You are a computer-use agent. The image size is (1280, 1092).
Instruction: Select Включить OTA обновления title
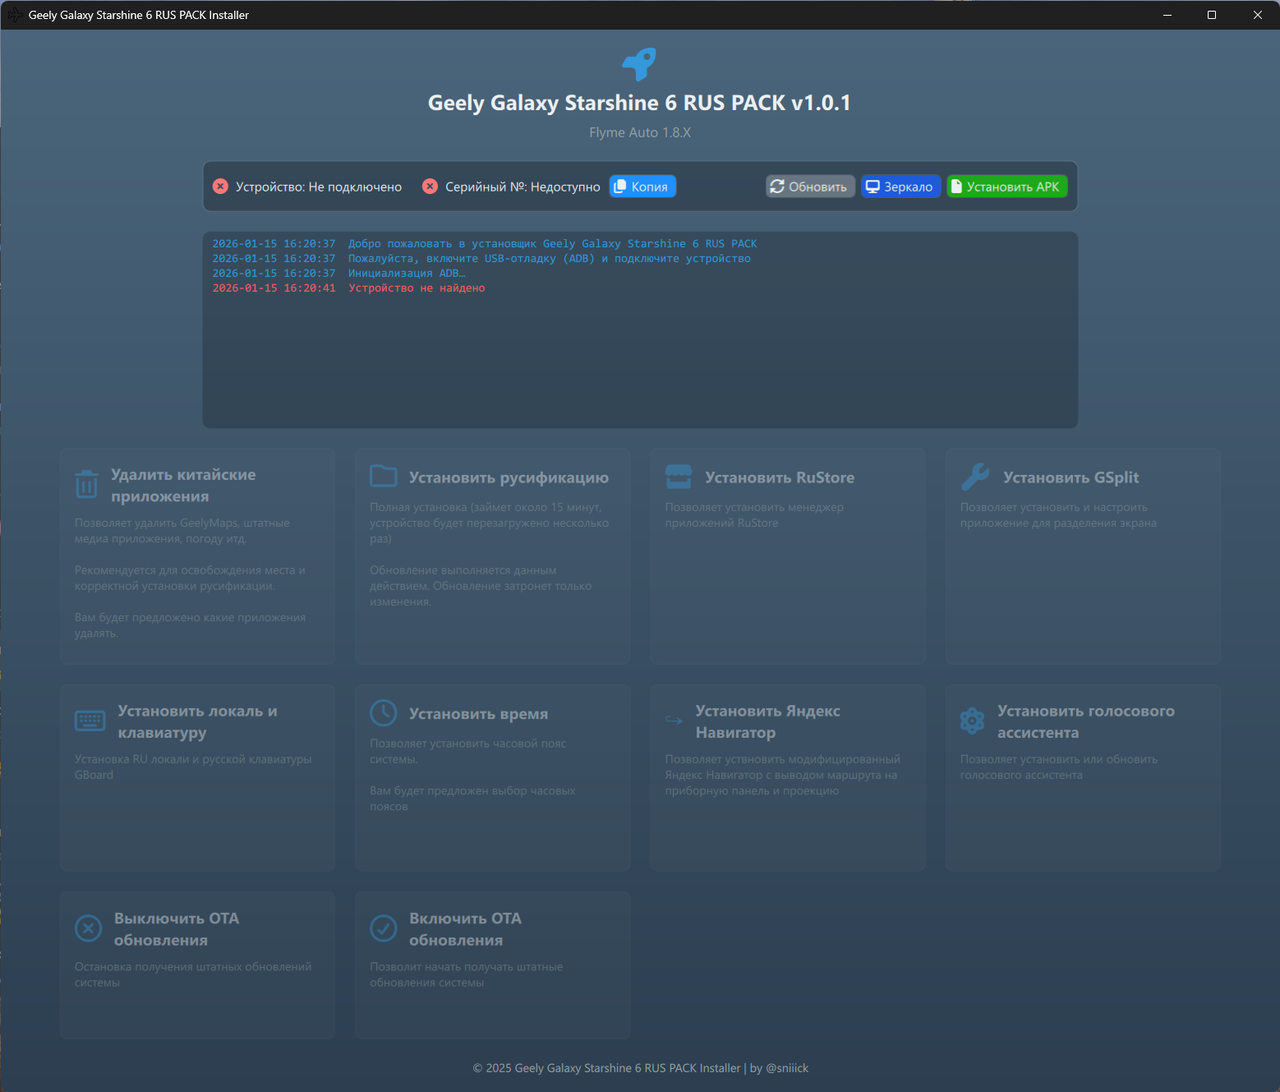(x=465, y=929)
